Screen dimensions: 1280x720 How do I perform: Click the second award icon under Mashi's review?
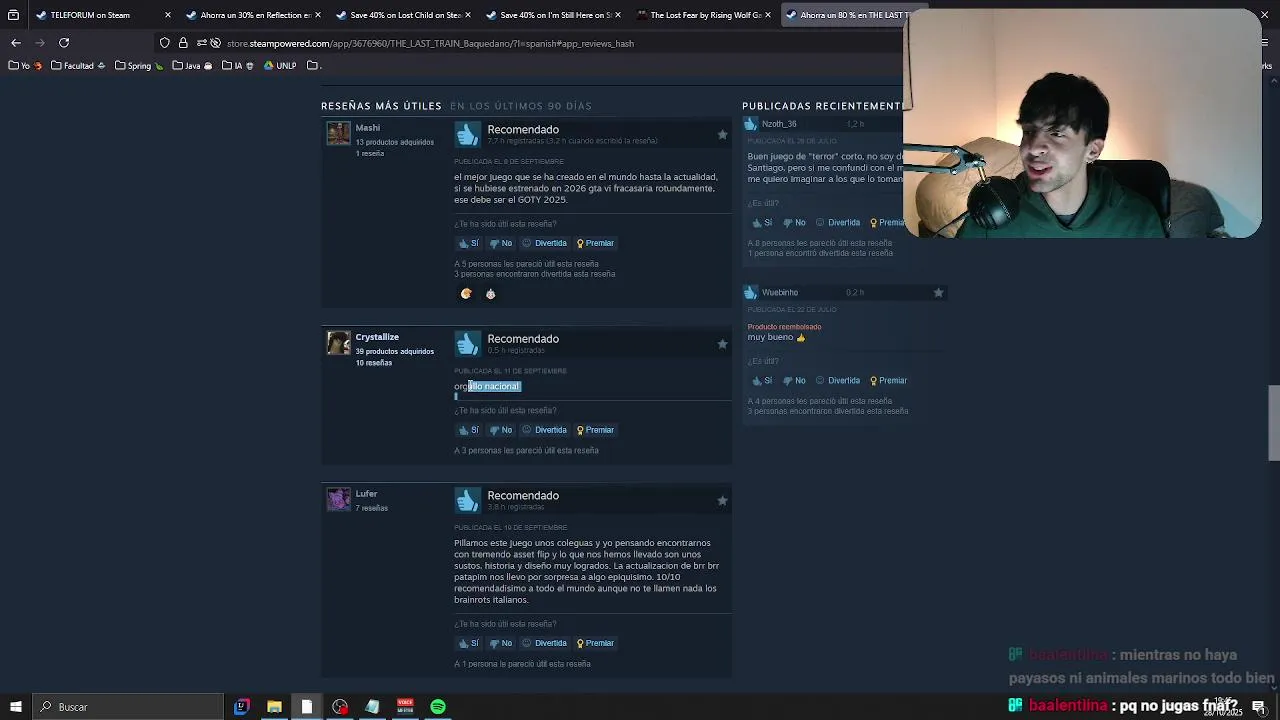pyautogui.click(x=490, y=294)
